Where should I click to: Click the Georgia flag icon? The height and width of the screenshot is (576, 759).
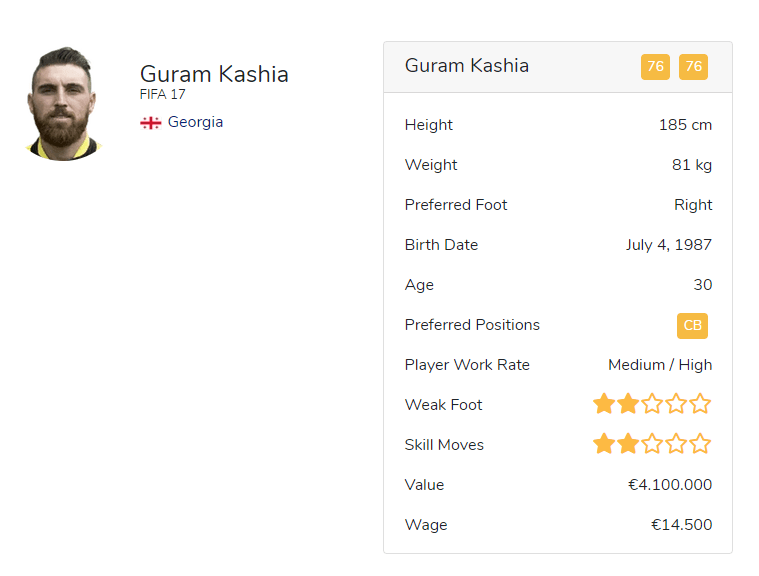[150, 123]
